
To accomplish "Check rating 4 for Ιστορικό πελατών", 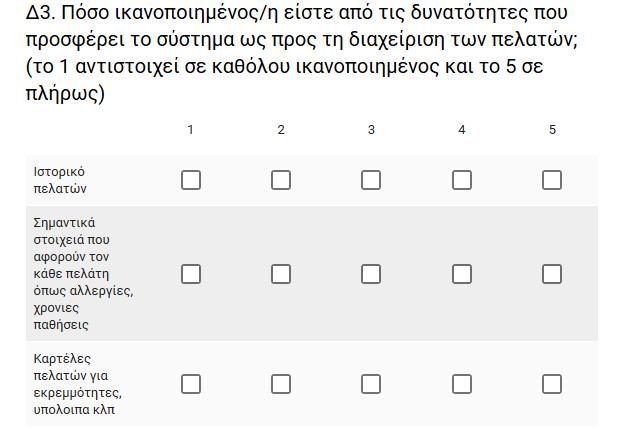I will 462,180.
